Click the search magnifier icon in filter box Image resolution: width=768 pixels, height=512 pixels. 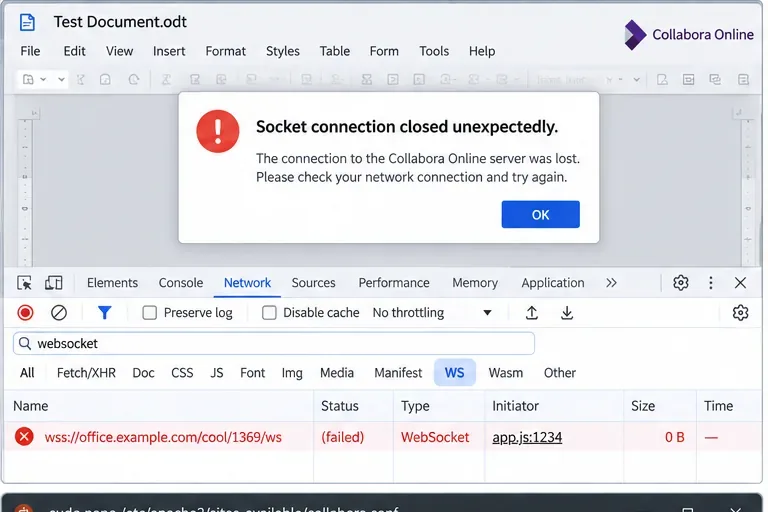point(25,343)
